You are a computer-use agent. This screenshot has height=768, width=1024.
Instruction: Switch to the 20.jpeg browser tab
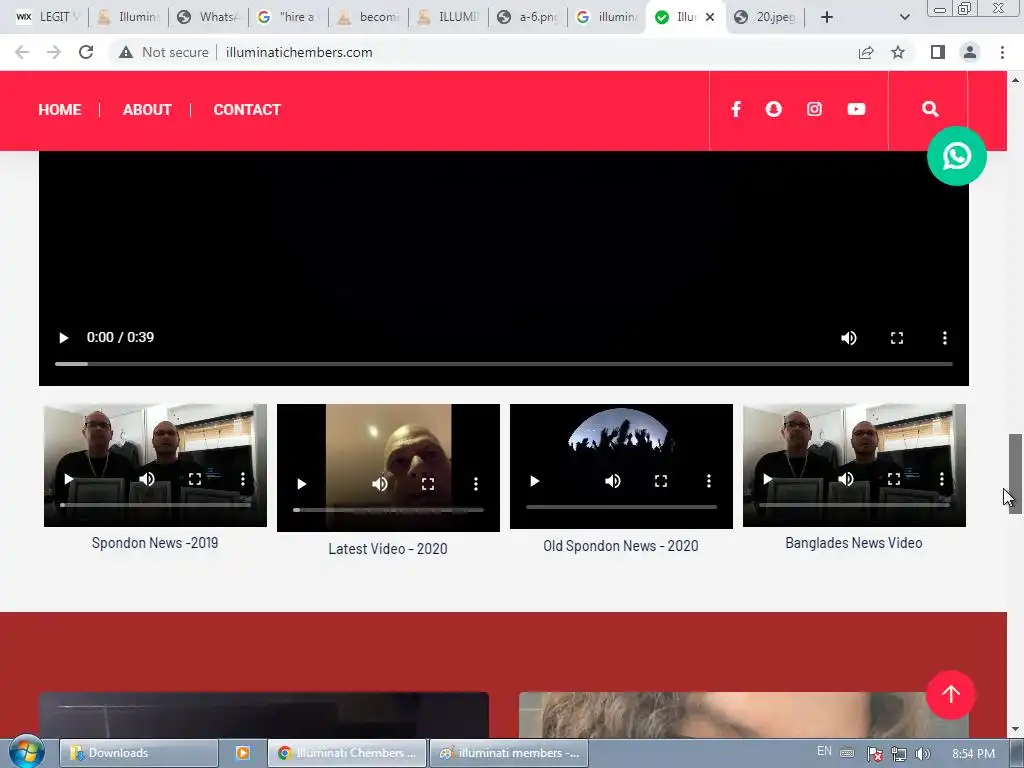(767, 17)
